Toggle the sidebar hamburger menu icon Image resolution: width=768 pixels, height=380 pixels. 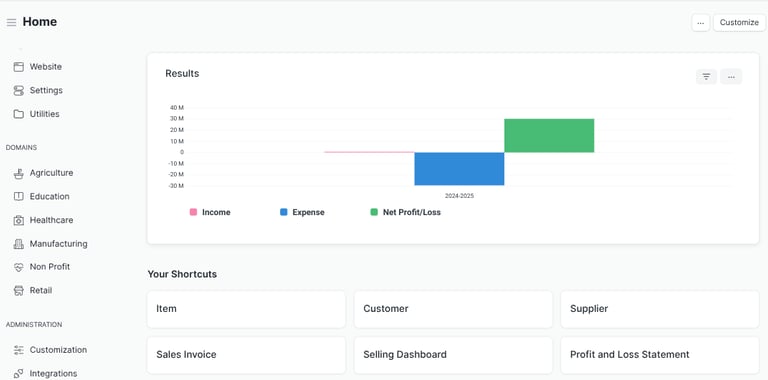[x=11, y=23]
